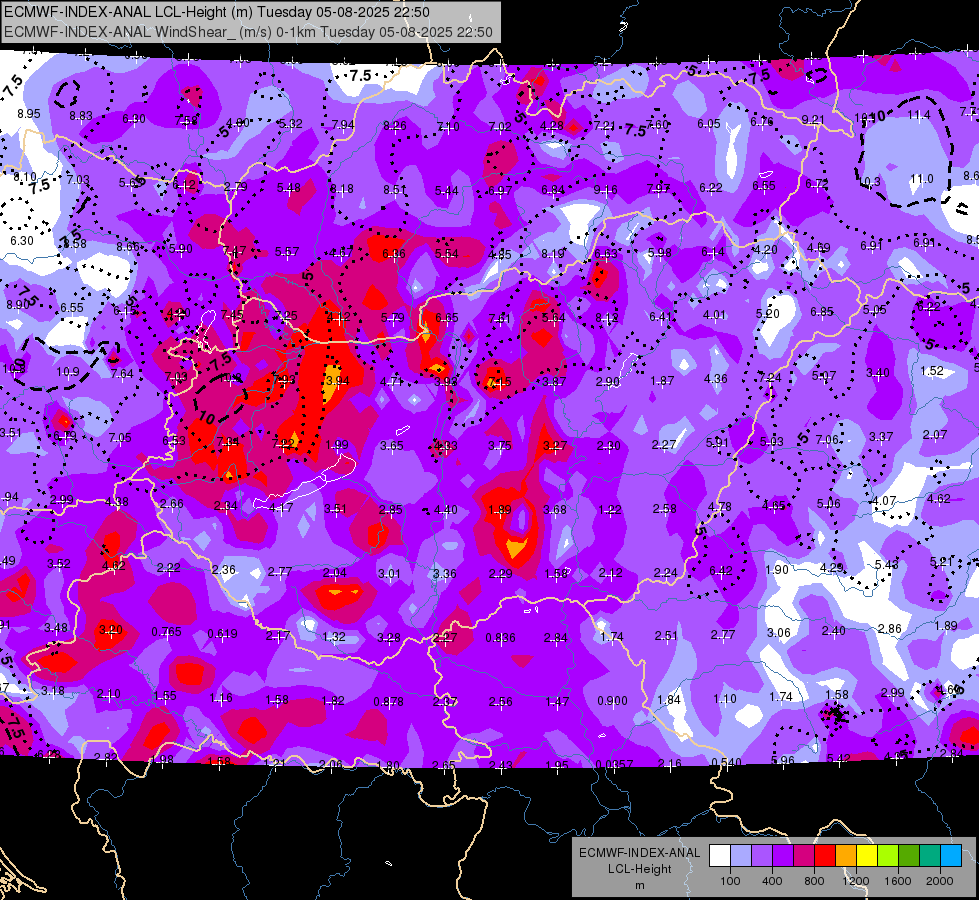Click the grid value '5.96'
Screen dimensions: 979x900
coord(783,760)
